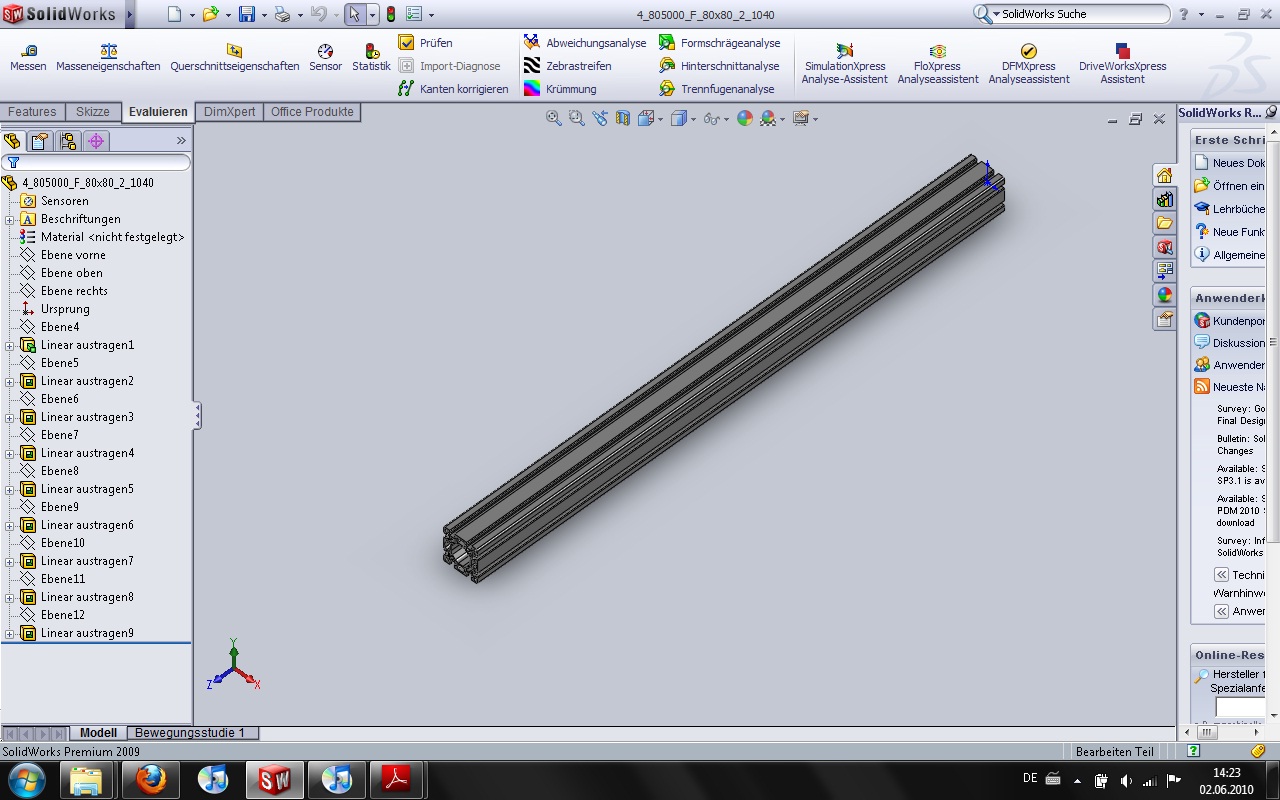The height and width of the screenshot is (800, 1280).
Task: Open the DimXpertManager tab
Action: tap(95, 141)
